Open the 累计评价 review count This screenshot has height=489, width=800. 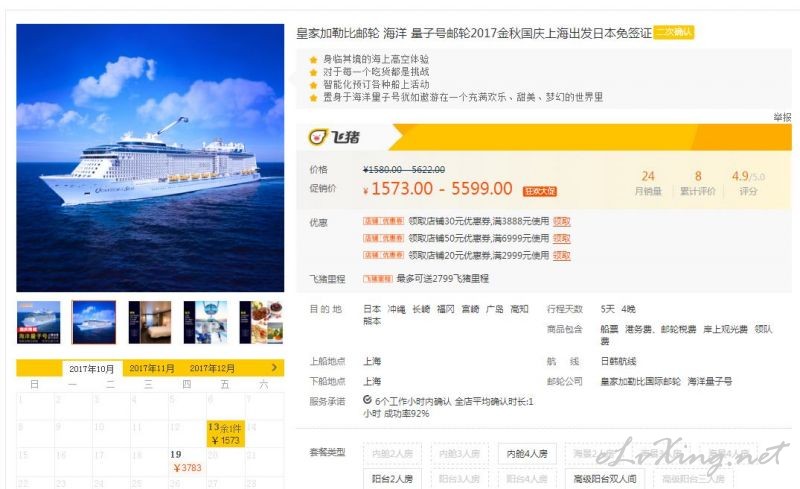pyautogui.click(x=697, y=183)
